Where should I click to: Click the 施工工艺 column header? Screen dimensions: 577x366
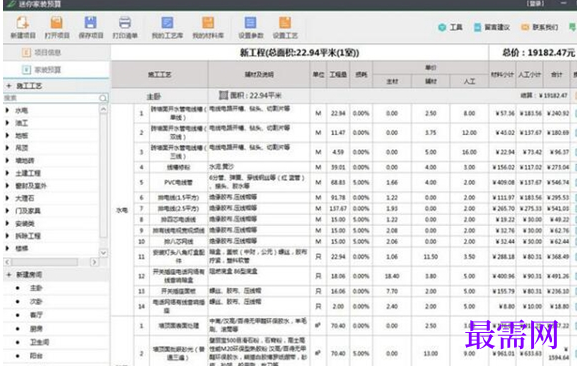(160, 74)
